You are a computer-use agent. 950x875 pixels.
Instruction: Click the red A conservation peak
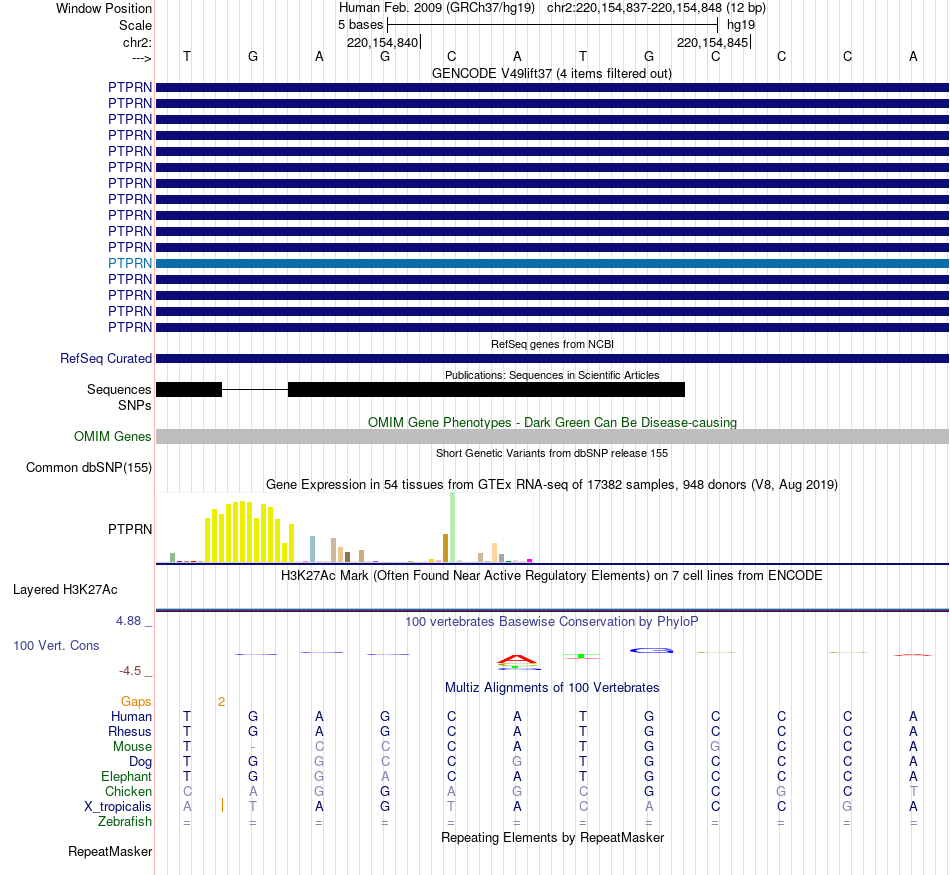click(x=516, y=659)
